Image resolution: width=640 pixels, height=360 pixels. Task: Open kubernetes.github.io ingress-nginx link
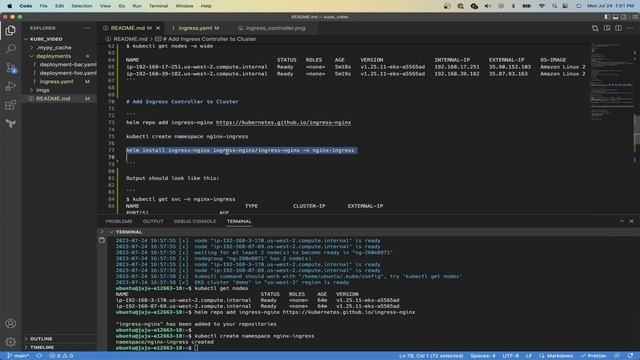(283, 122)
